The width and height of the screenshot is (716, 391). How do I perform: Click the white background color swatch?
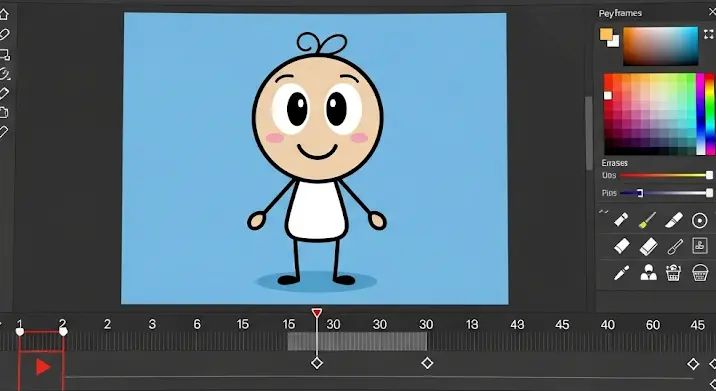[x=614, y=41]
